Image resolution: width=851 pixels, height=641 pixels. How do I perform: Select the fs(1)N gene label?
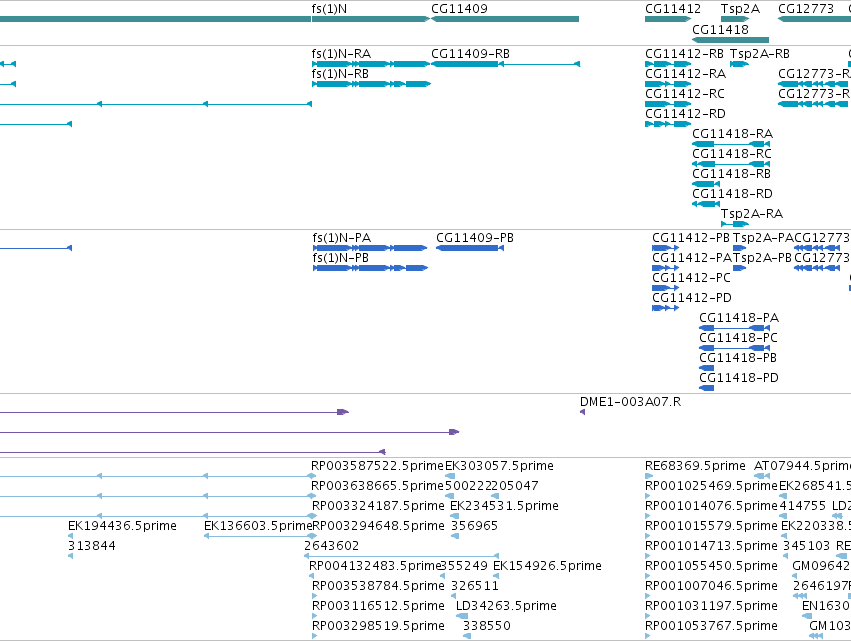click(329, 9)
